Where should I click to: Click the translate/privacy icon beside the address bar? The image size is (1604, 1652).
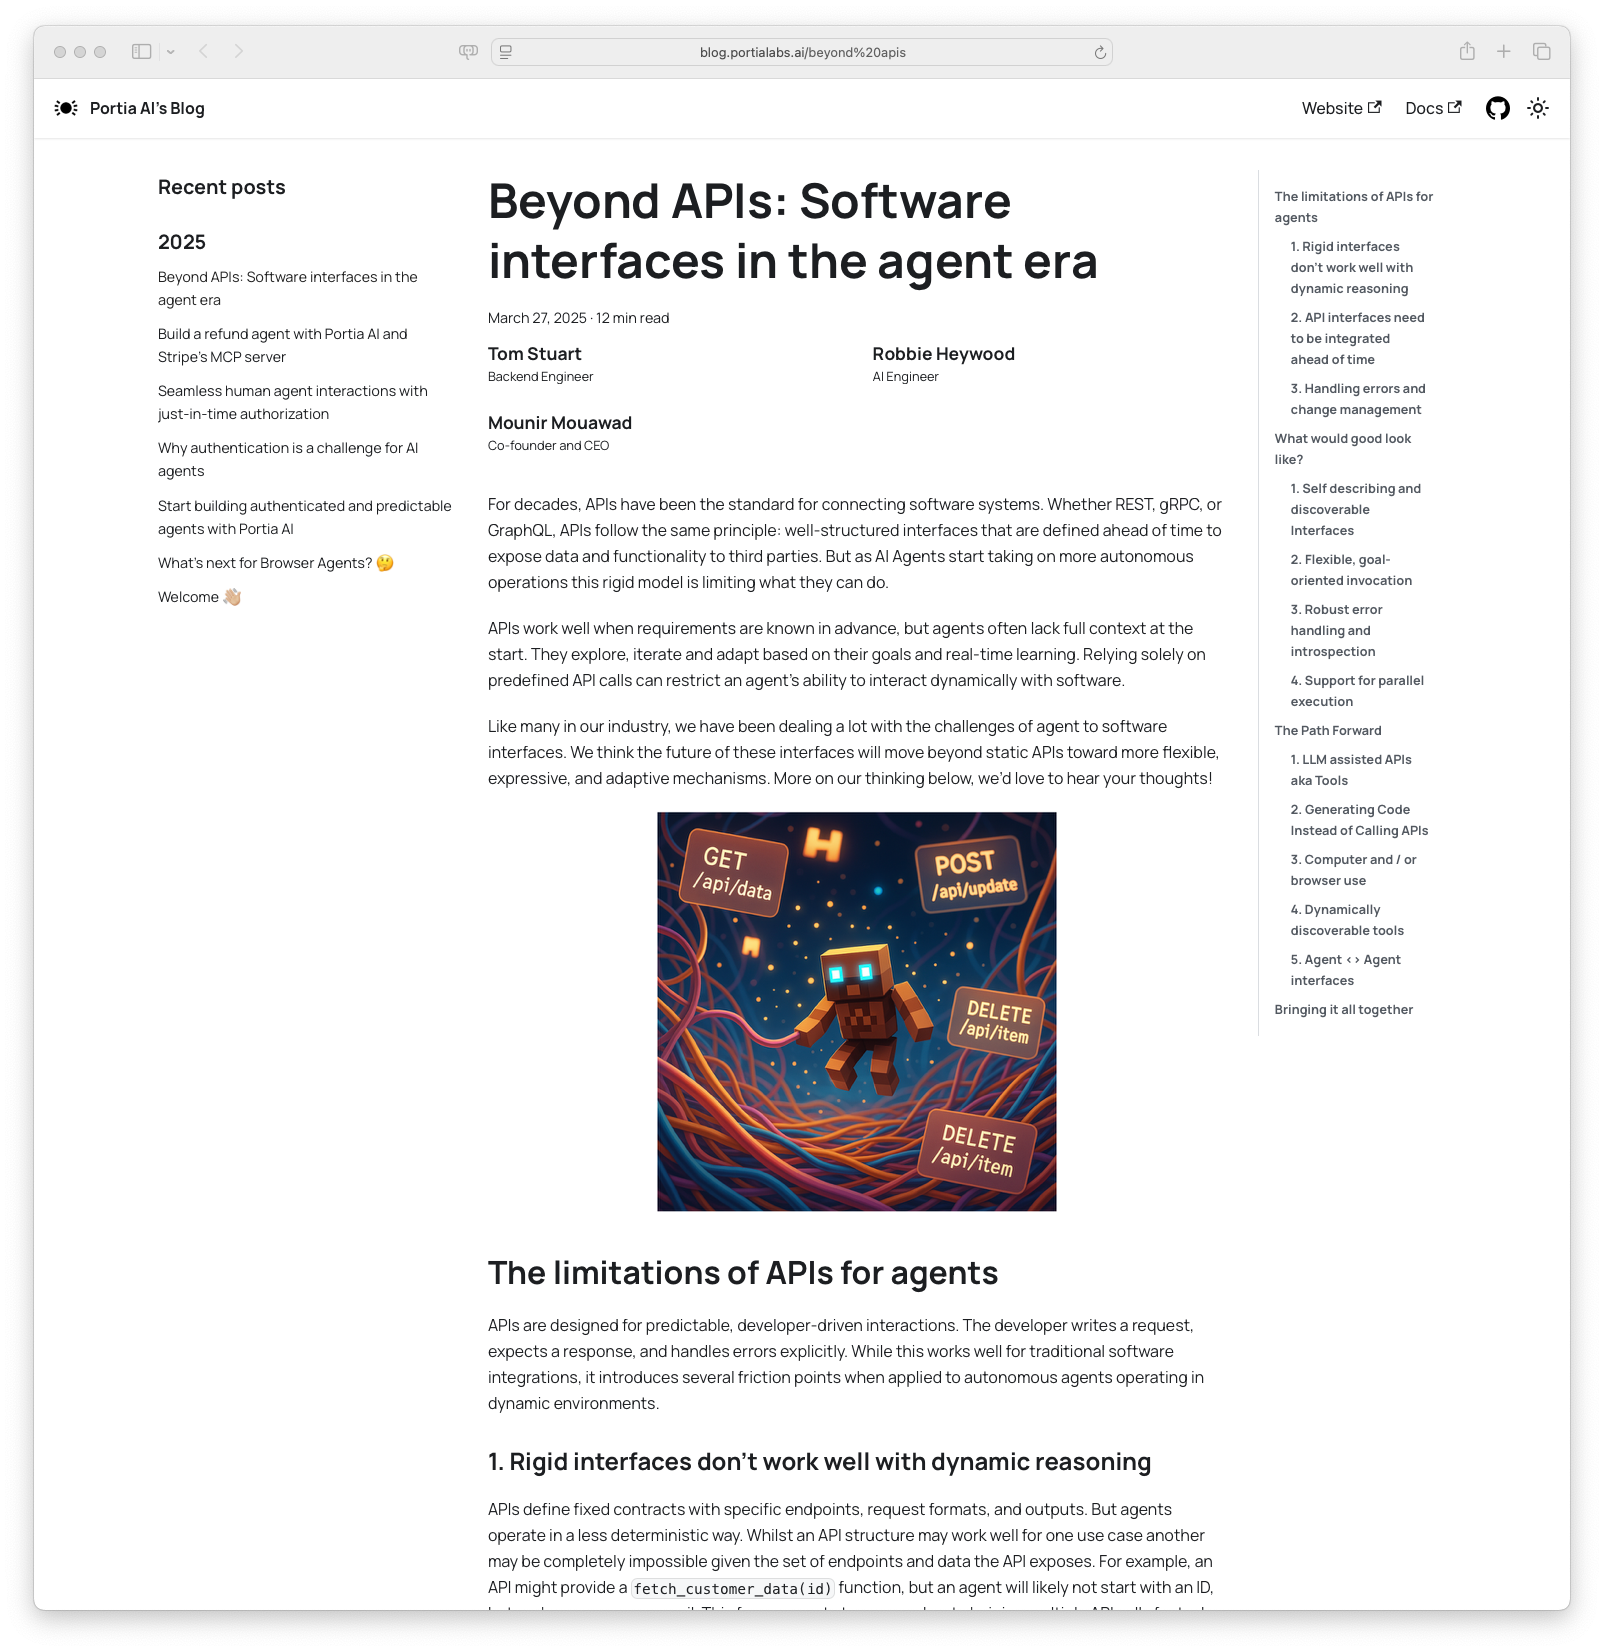[469, 51]
